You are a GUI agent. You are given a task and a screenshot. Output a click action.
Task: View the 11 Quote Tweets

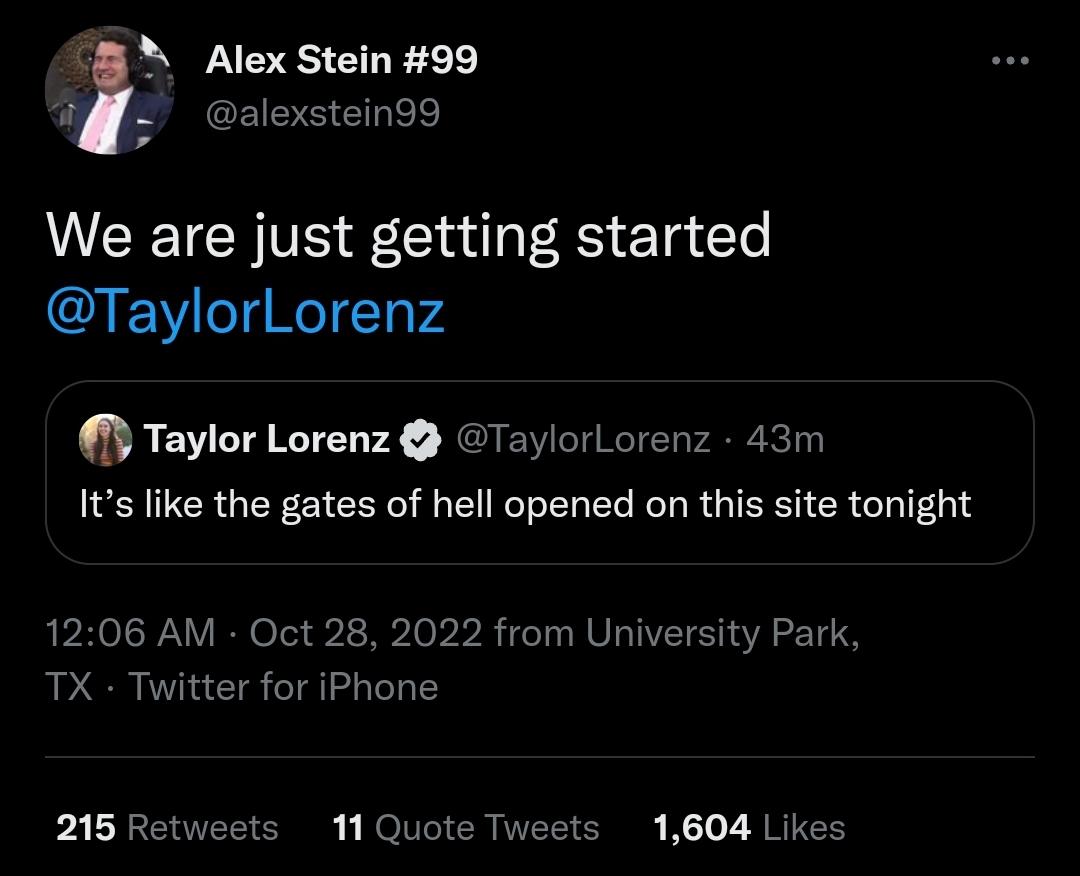coord(466,828)
